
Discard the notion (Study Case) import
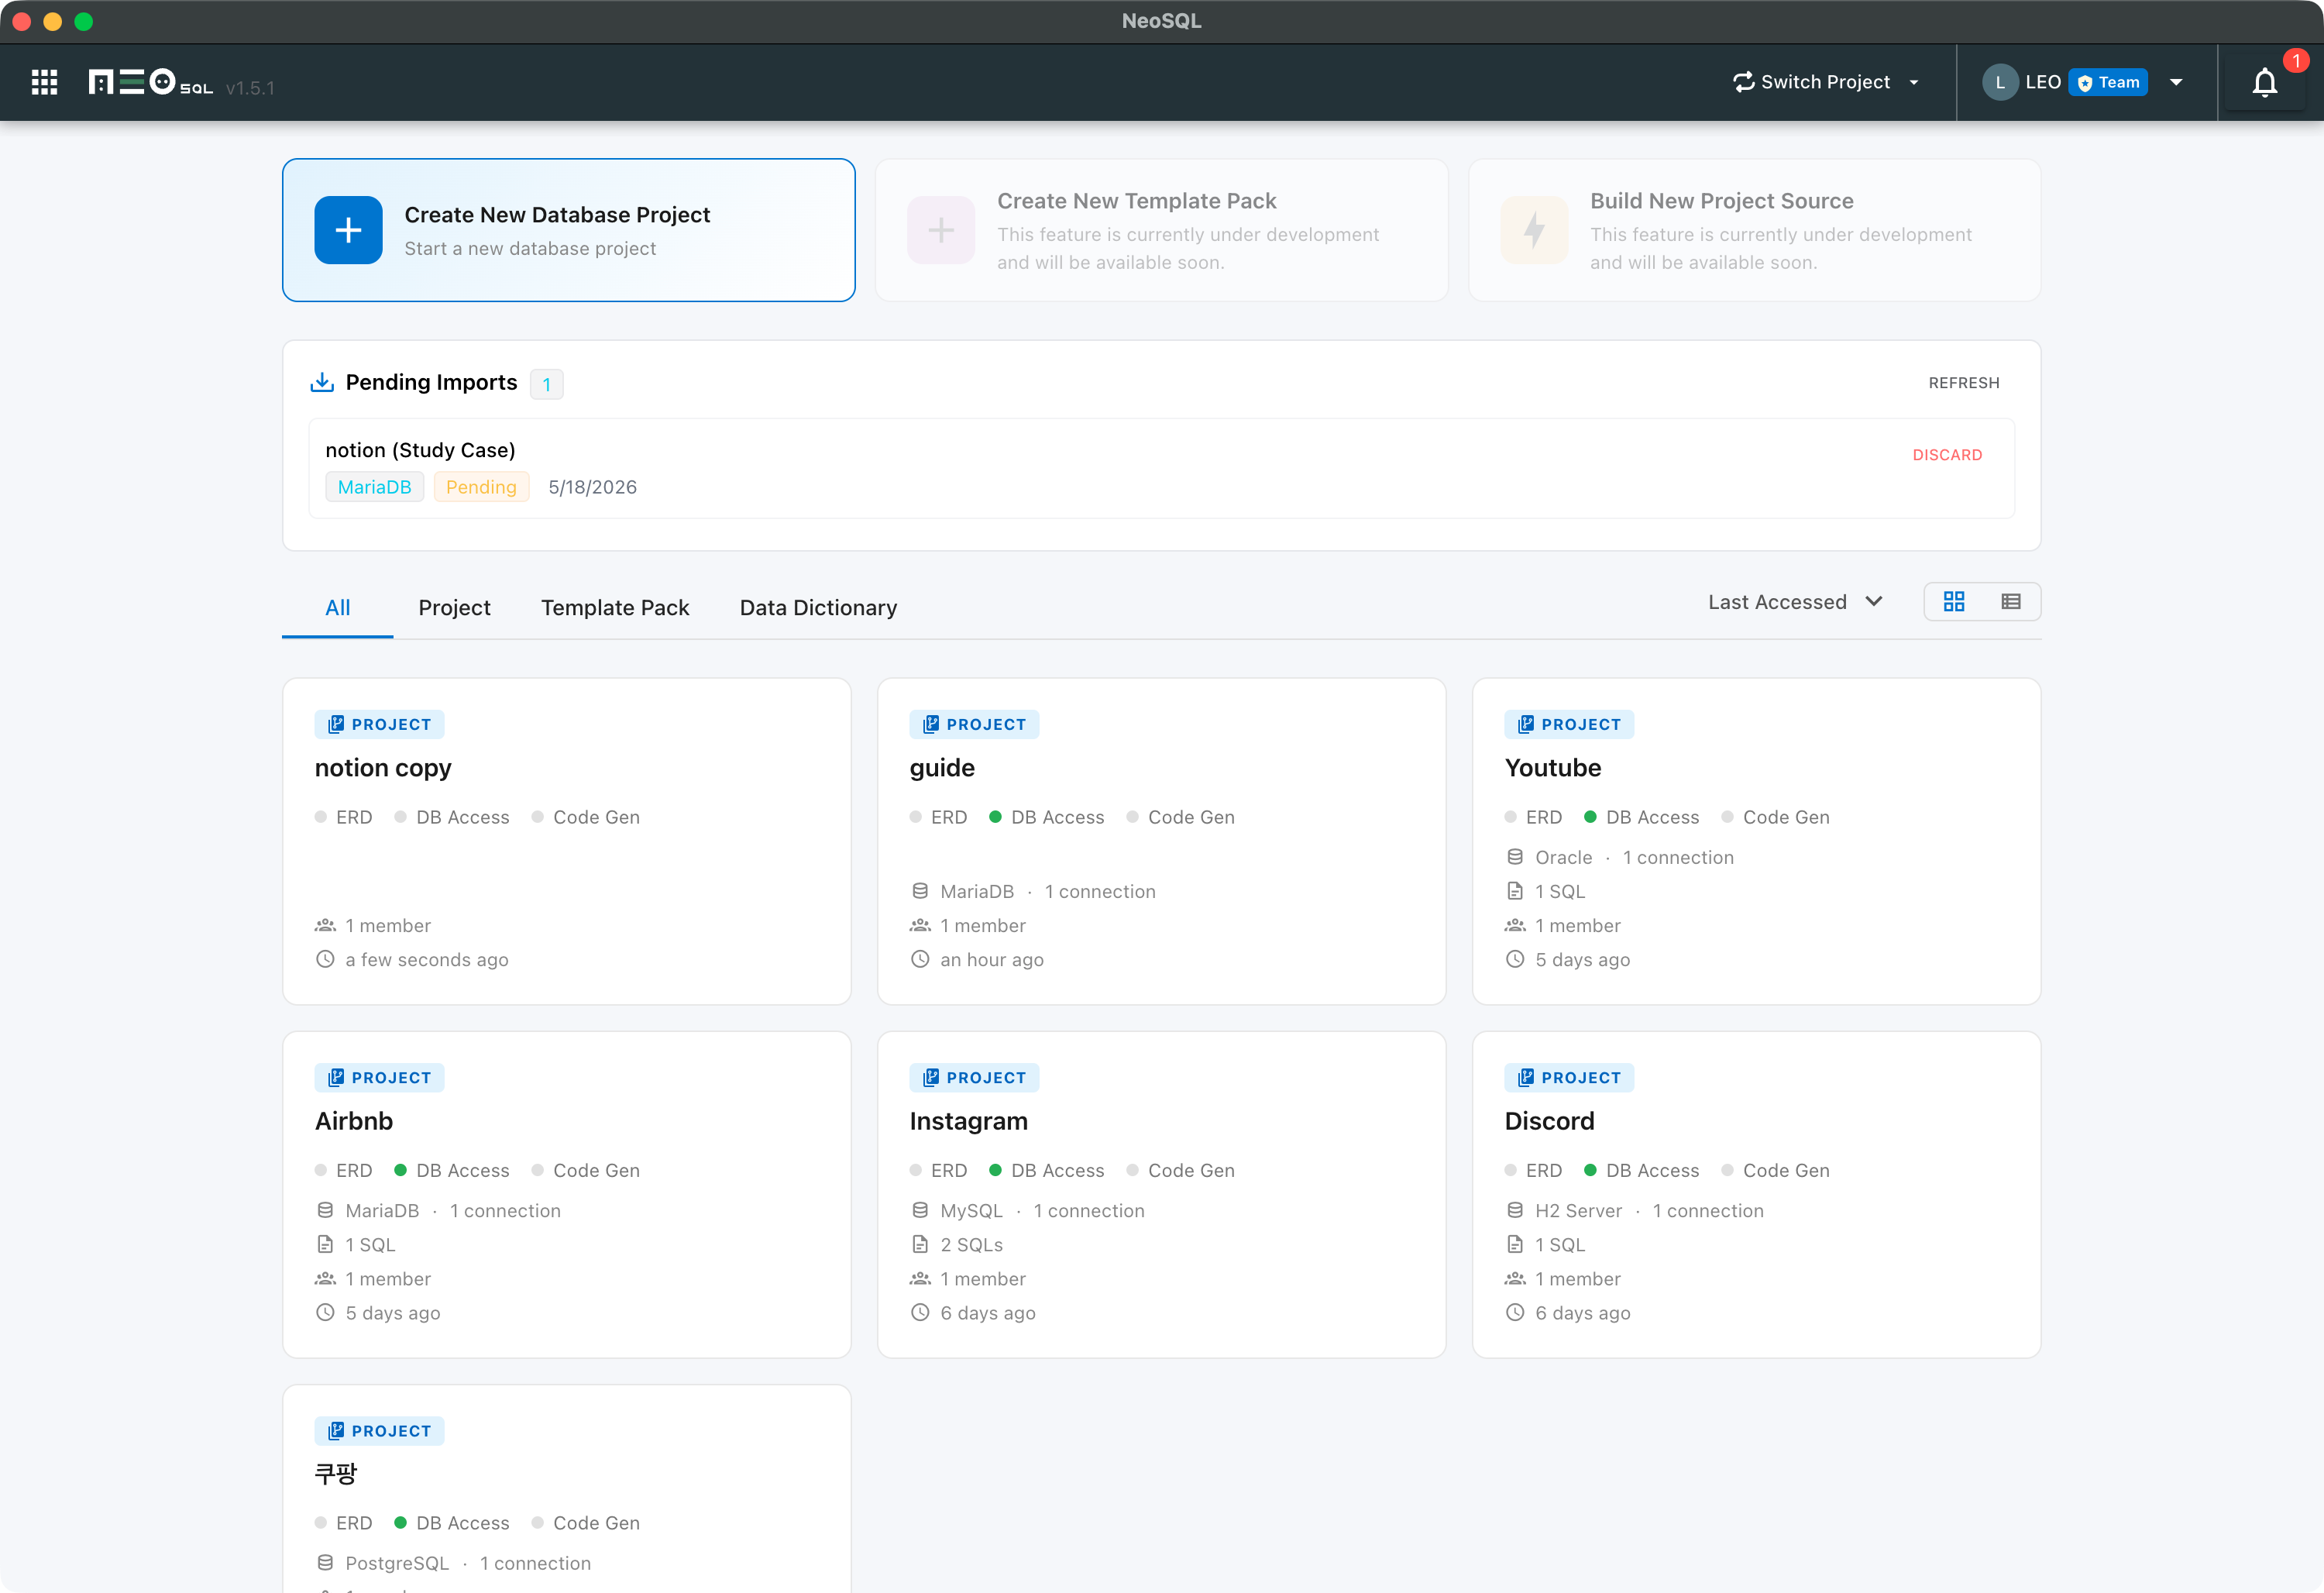click(1947, 455)
